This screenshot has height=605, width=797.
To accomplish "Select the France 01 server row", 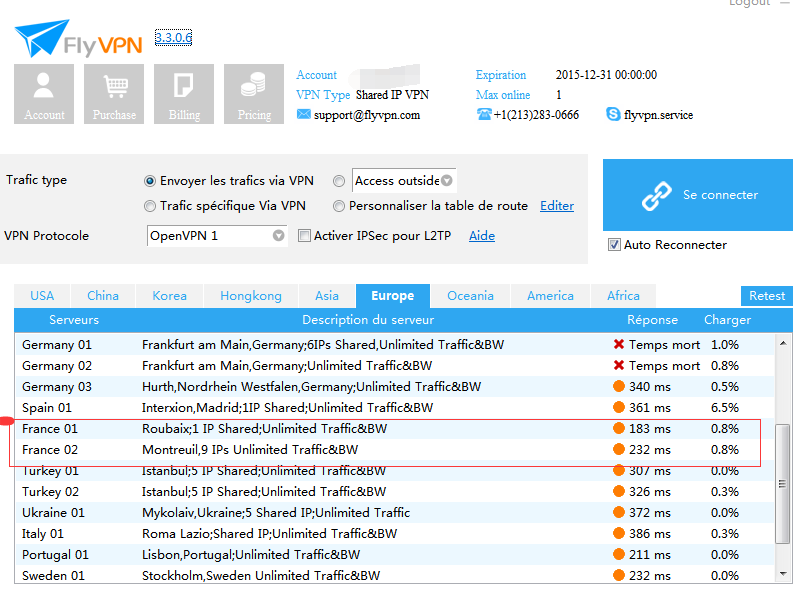I will pyautogui.click(x=394, y=429).
